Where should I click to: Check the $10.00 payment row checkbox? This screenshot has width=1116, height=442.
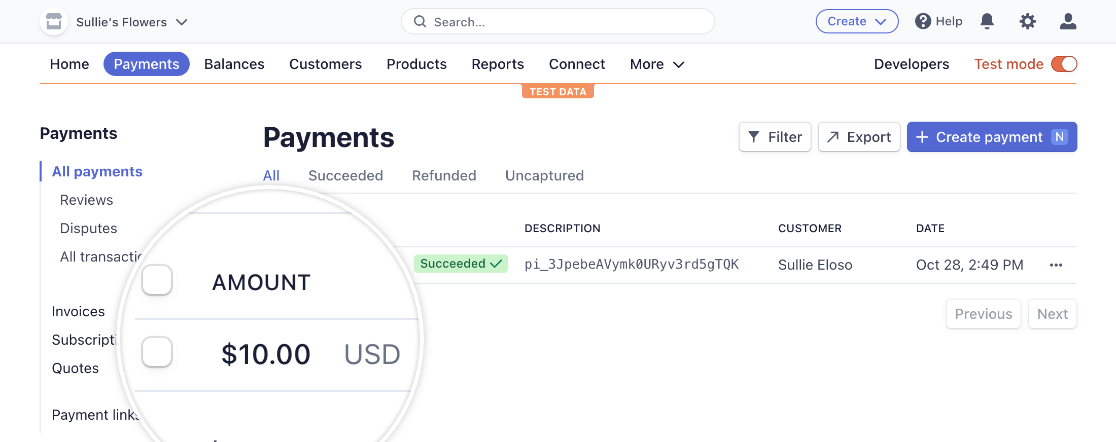(x=157, y=352)
